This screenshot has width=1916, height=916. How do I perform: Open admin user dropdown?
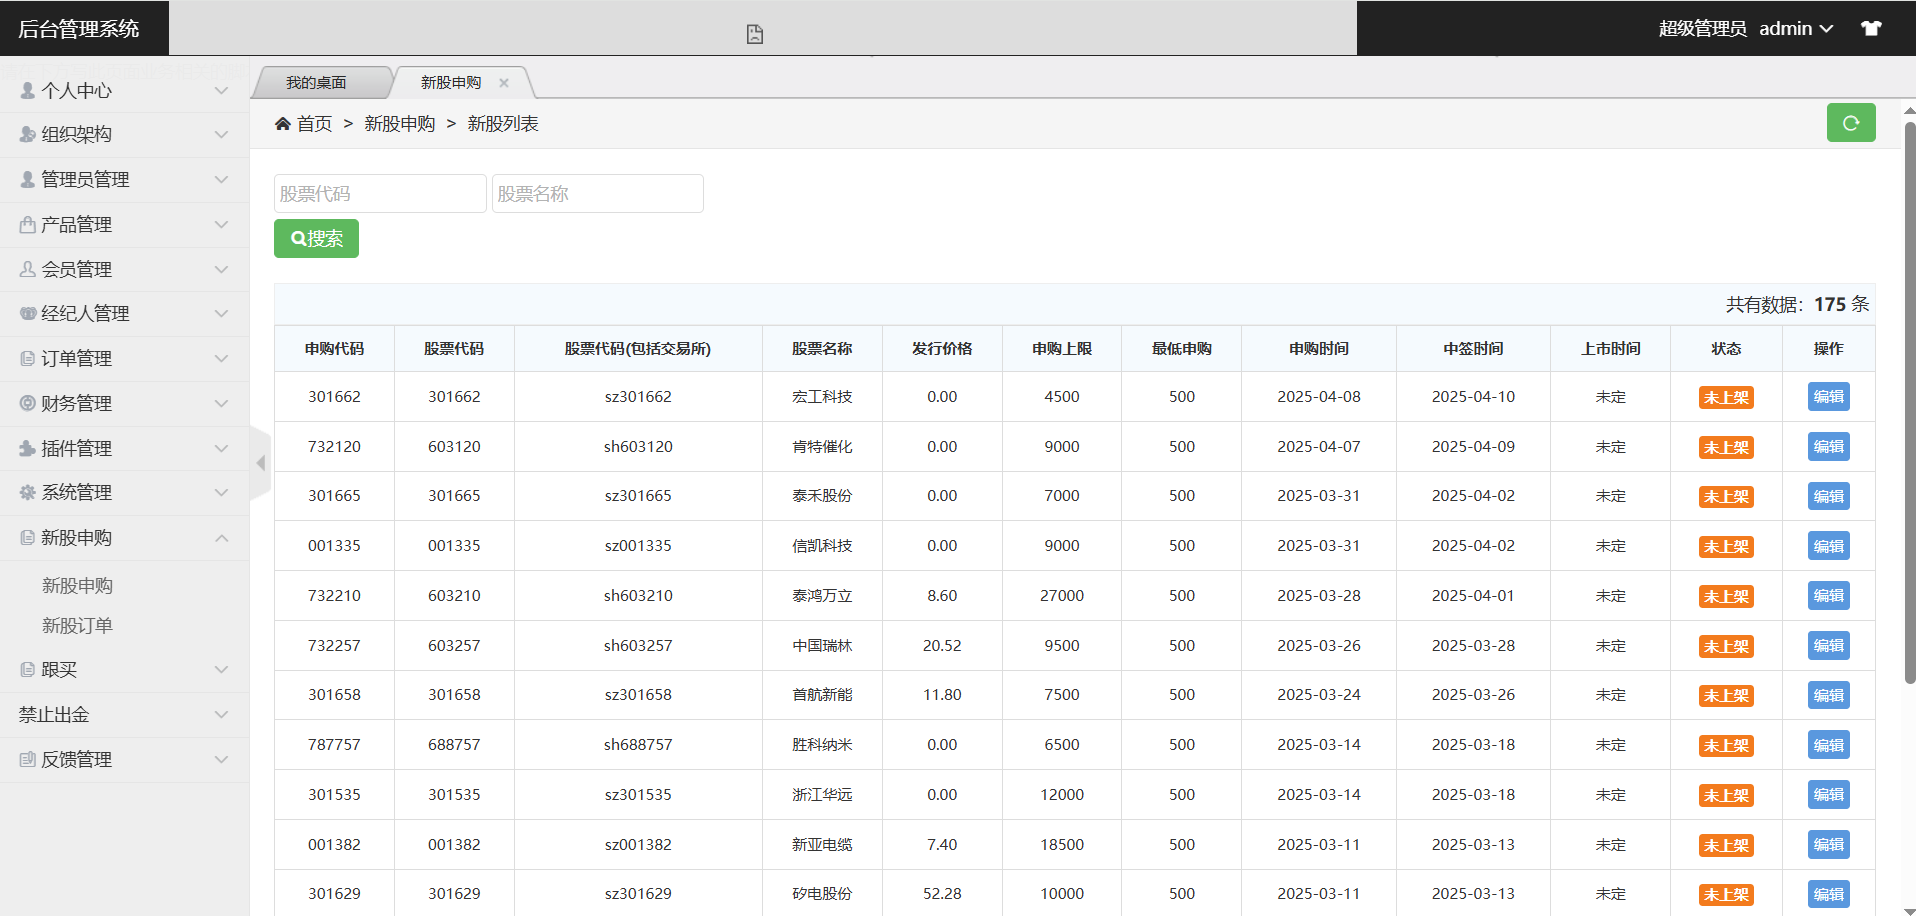click(x=1796, y=28)
